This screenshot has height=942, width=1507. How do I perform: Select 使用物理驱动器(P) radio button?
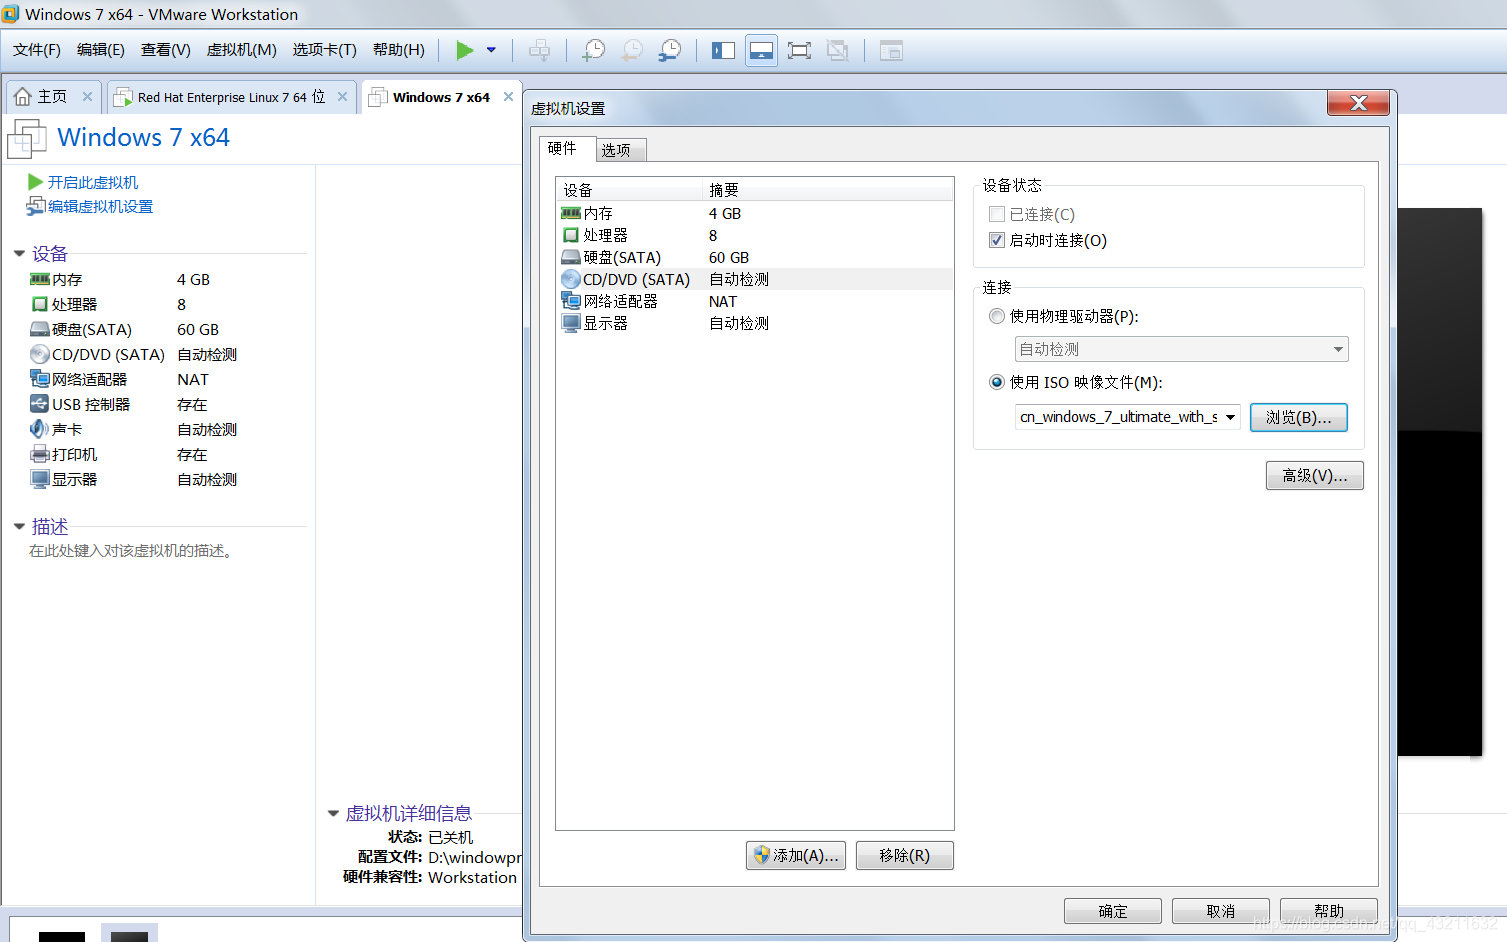[x=997, y=316]
